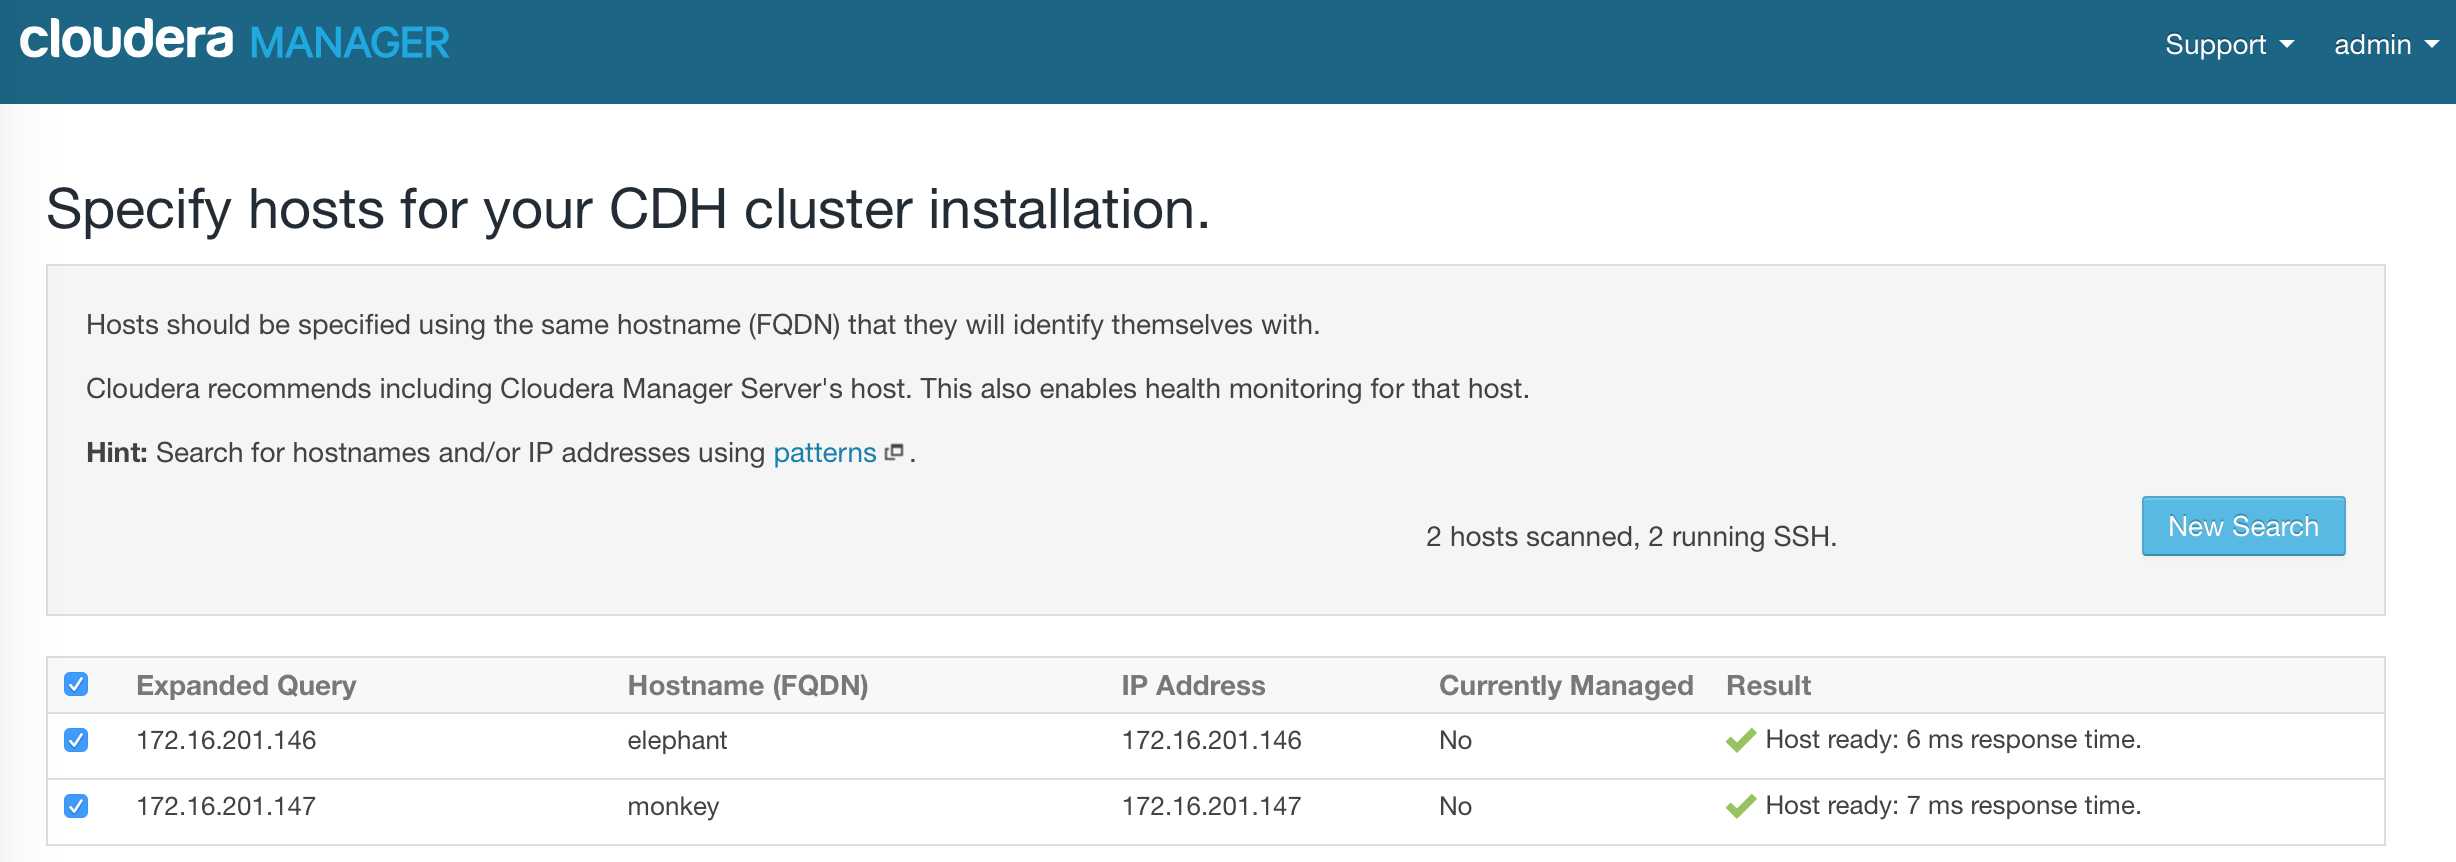Click elephant's Currently Managed 'No' value
The image size is (2456, 862).
point(1455,741)
